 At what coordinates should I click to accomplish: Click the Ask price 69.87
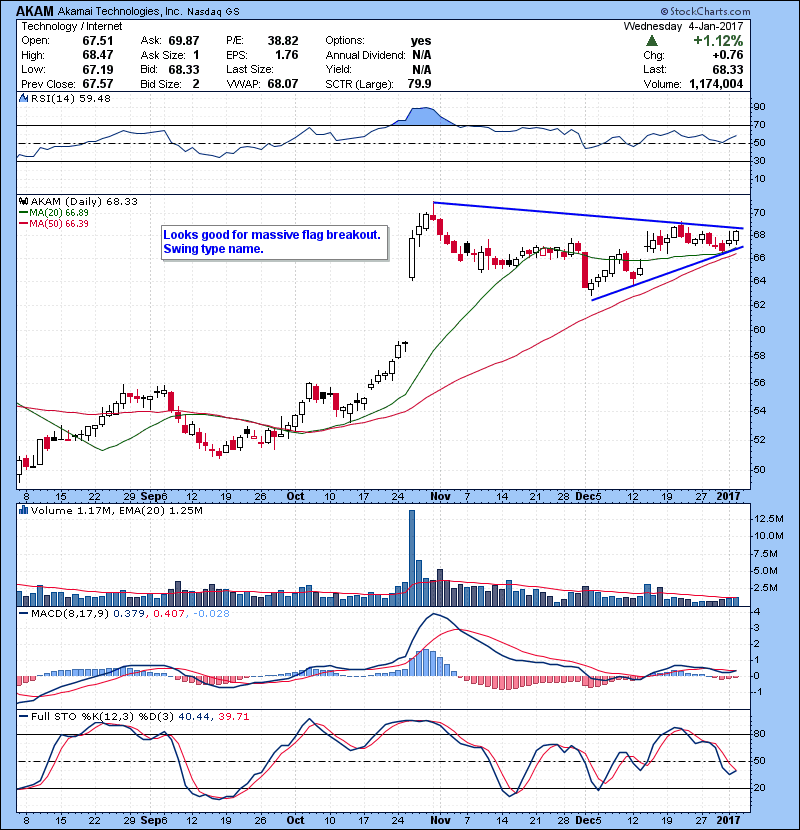tap(184, 41)
